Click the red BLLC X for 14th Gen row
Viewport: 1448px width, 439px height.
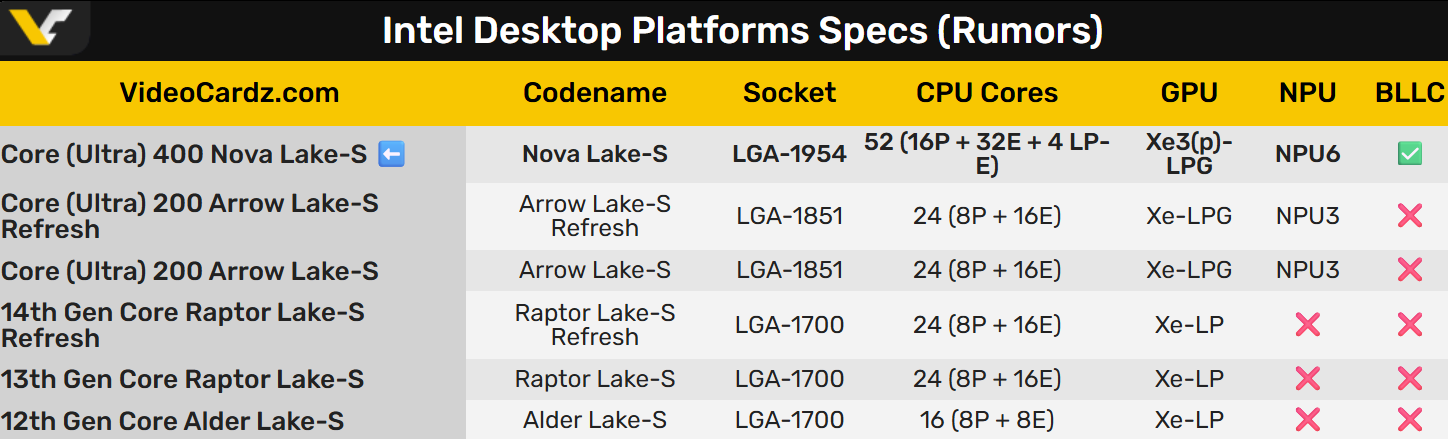coord(1409,325)
